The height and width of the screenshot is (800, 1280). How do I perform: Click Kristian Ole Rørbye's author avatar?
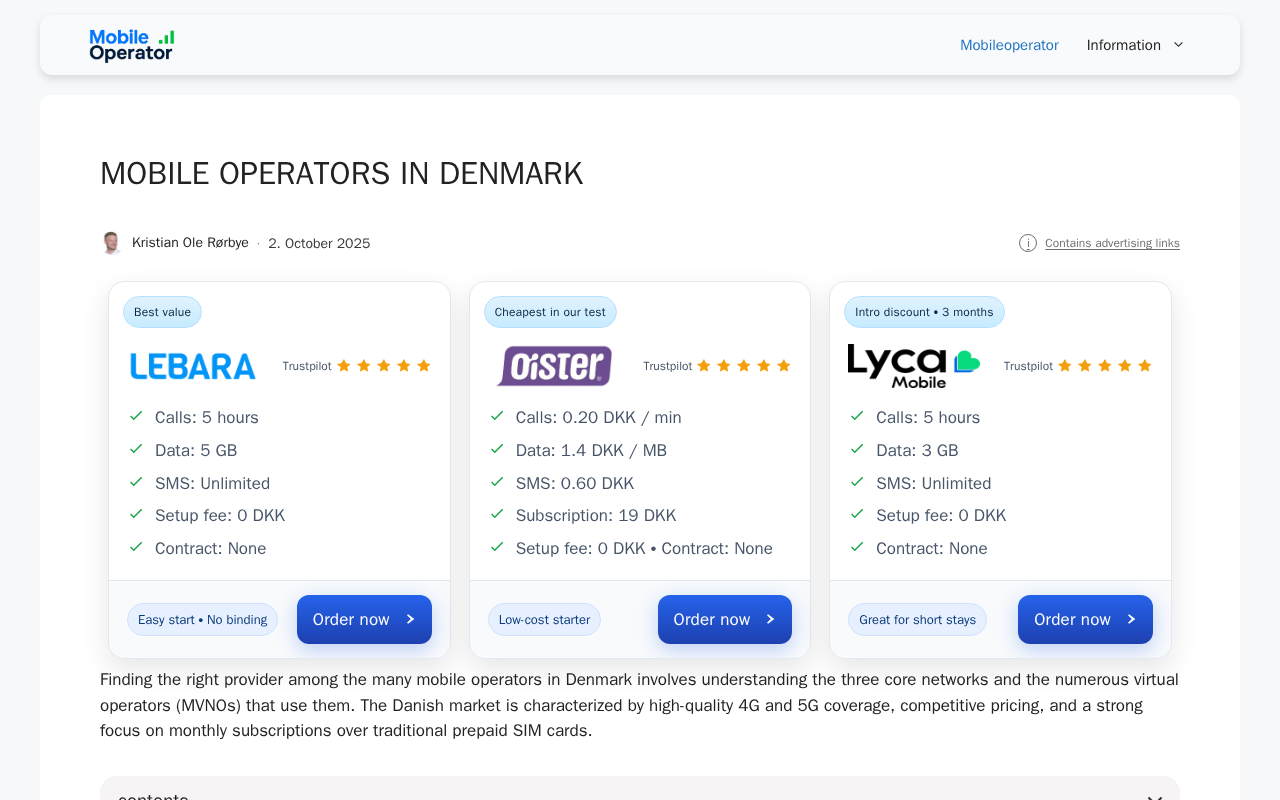click(111, 243)
